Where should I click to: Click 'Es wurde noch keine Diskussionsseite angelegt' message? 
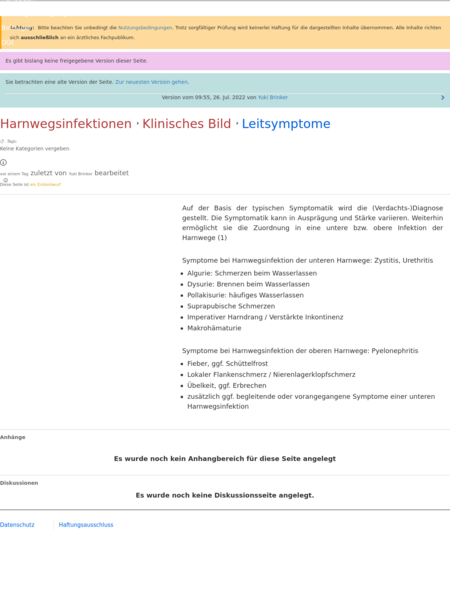(x=225, y=495)
